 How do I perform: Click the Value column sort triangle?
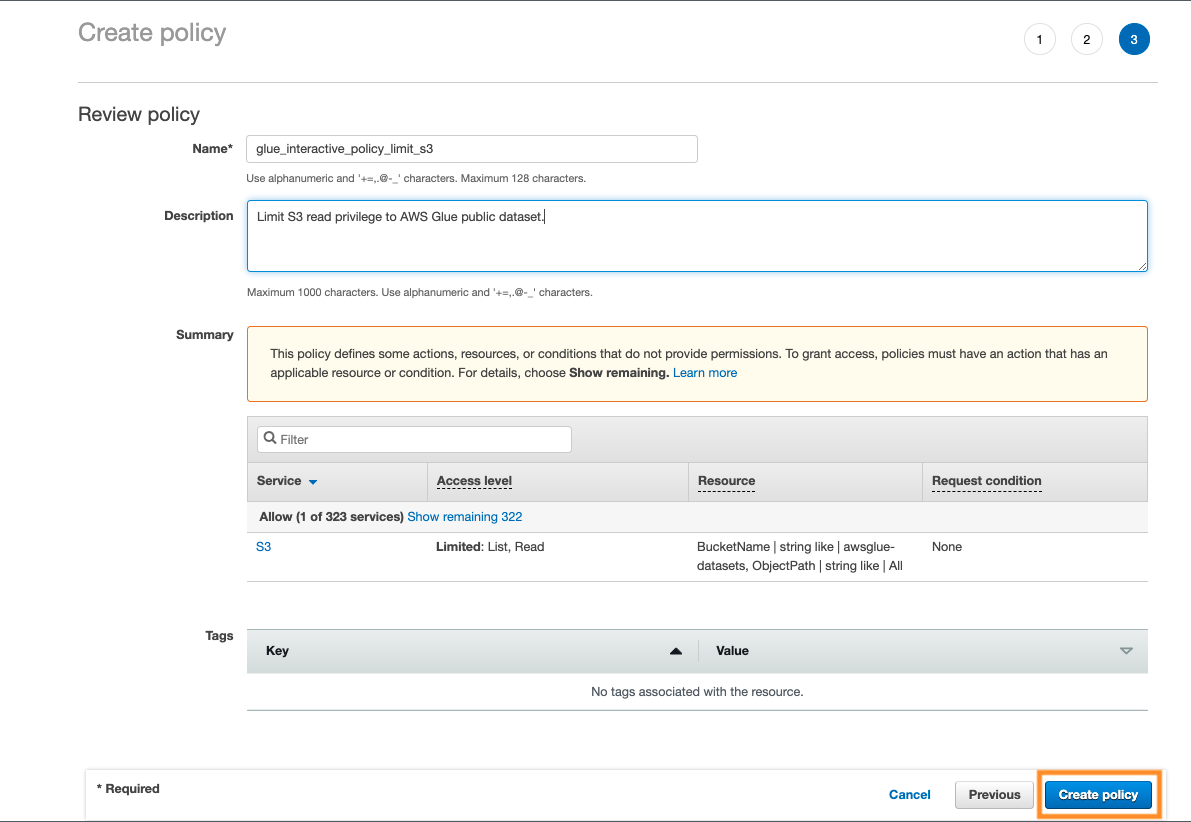point(1126,651)
